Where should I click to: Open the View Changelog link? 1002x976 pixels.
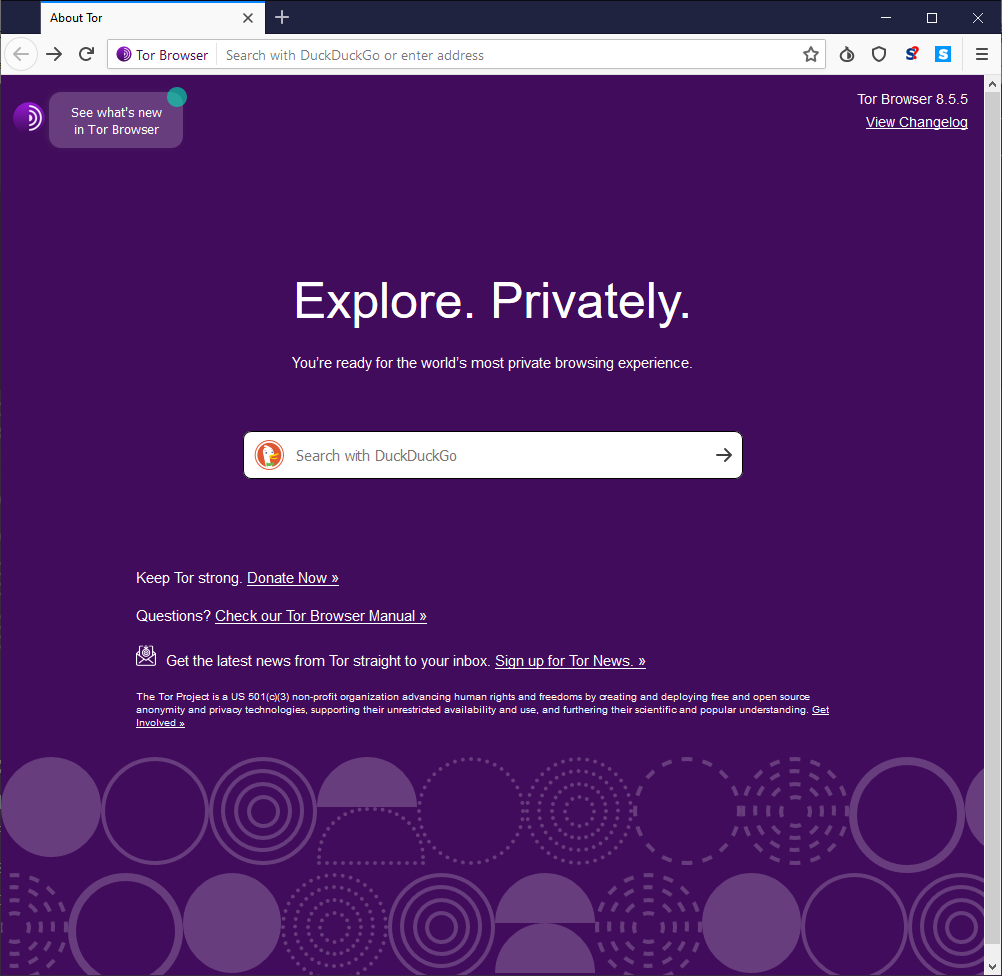click(x=916, y=122)
